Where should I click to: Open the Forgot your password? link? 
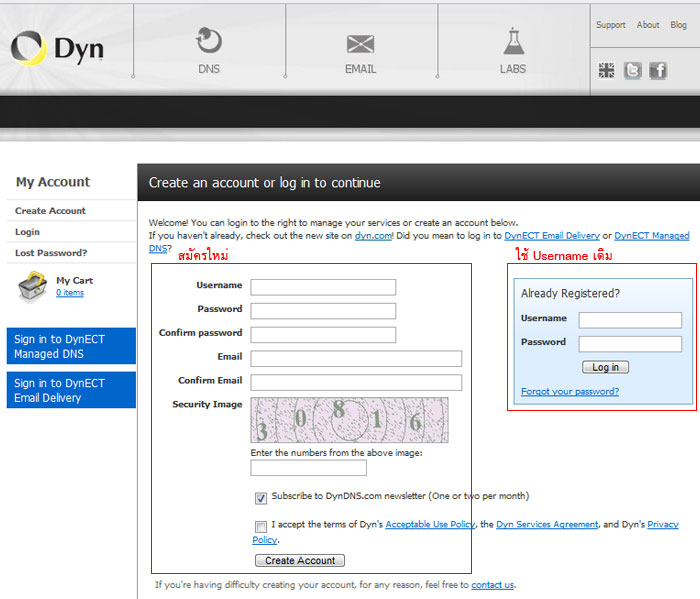570,391
